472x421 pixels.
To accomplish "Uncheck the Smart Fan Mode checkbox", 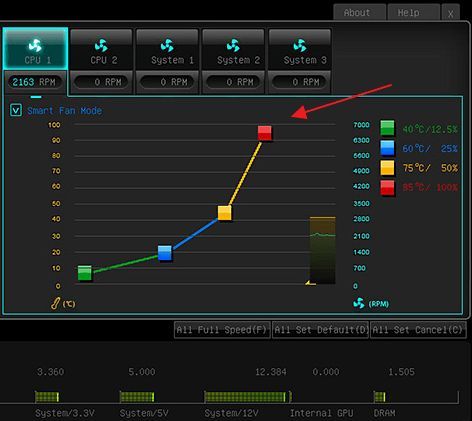I will click(16, 110).
